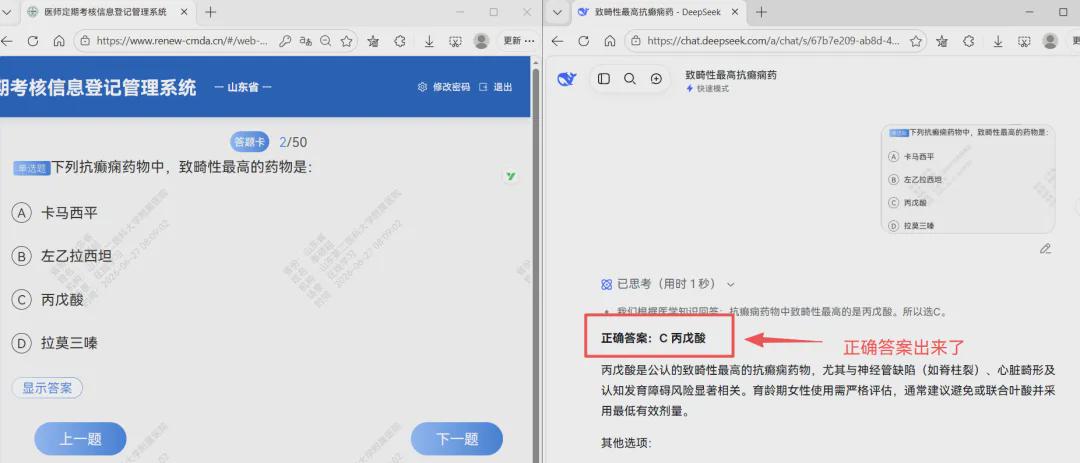1080x463 pixels.
Task: Click answer text 正确答案：C 丙戊酸
Action: tap(653, 338)
